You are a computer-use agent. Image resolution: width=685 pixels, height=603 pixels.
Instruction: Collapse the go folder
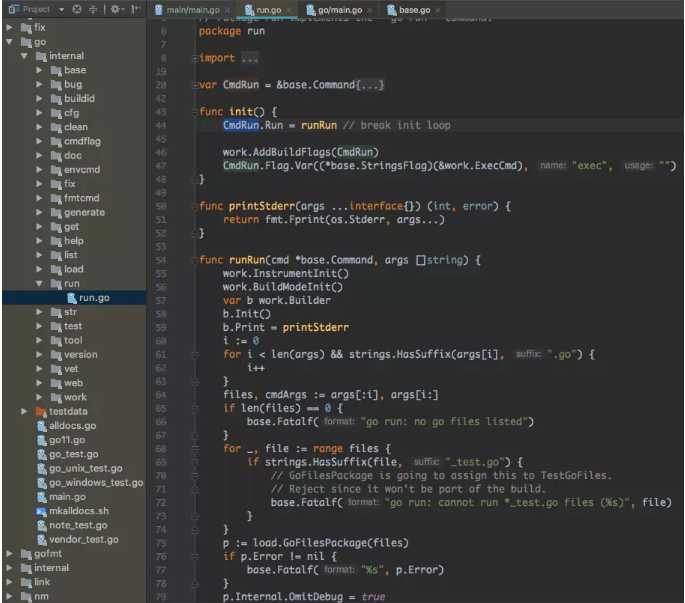pos(9,42)
